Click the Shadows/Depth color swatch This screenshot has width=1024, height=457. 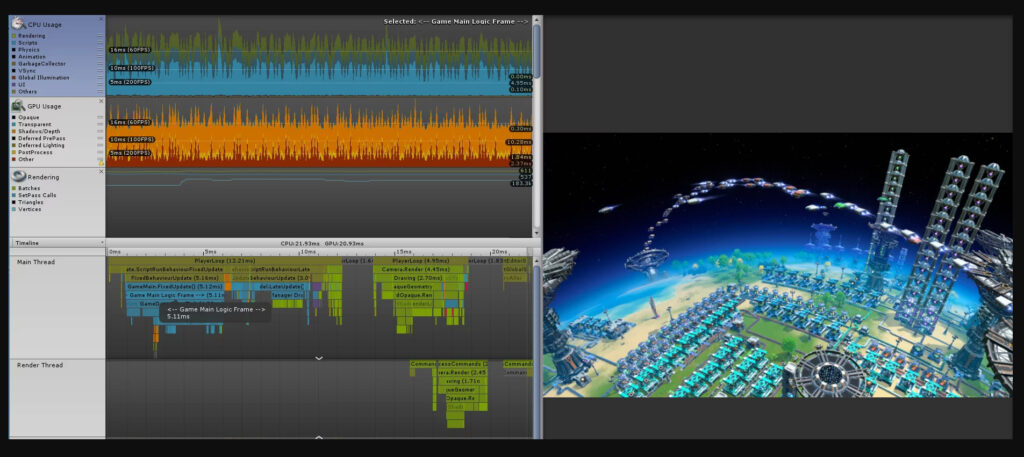click(x=14, y=131)
